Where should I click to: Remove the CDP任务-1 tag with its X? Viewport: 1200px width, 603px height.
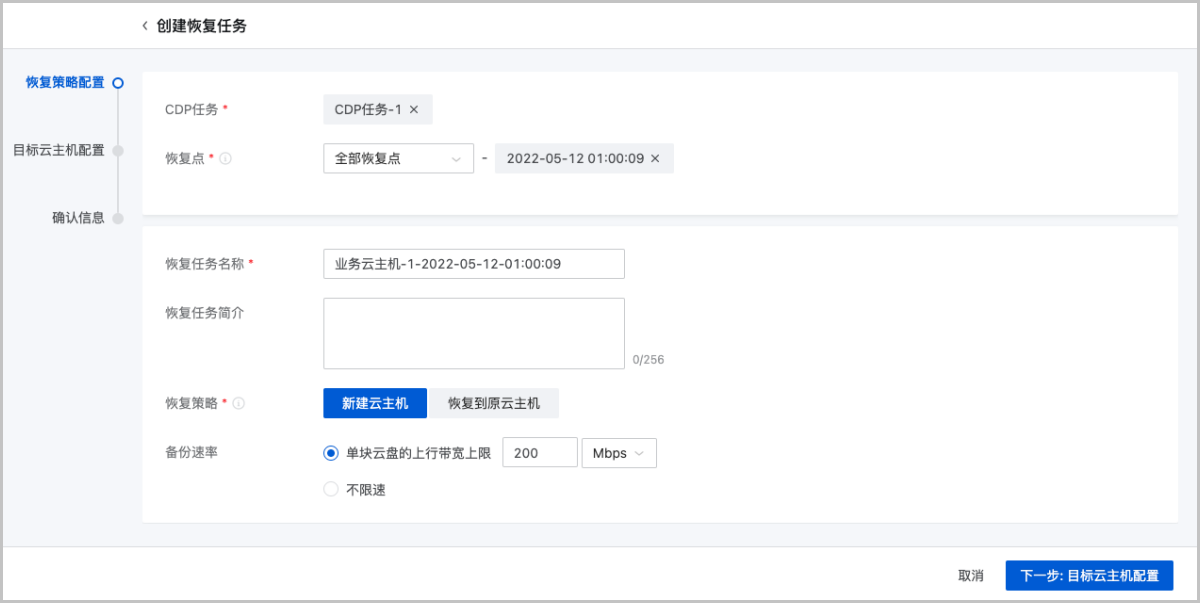coord(414,110)
